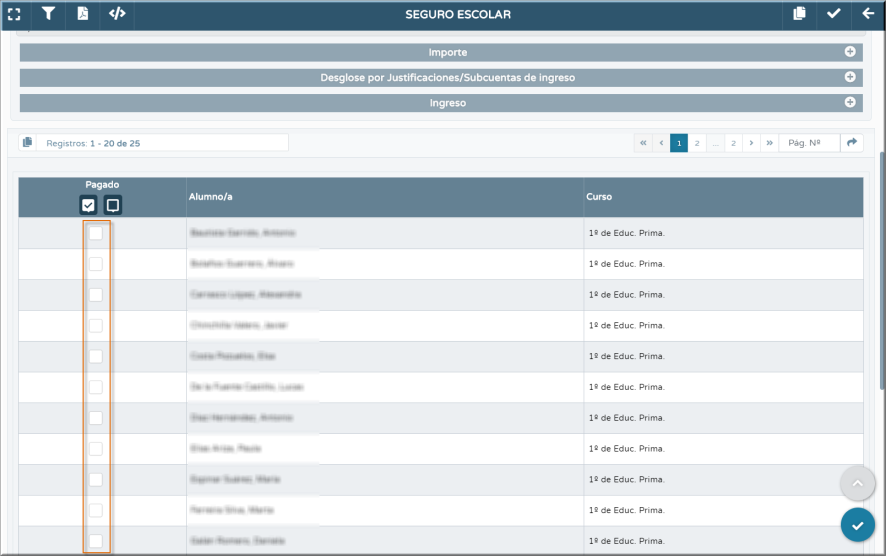The height and width of the screenshot is (556, 886).
Task: Expand Importe section with plus icon
Action: pyautogui.click(x=850, y=51)
